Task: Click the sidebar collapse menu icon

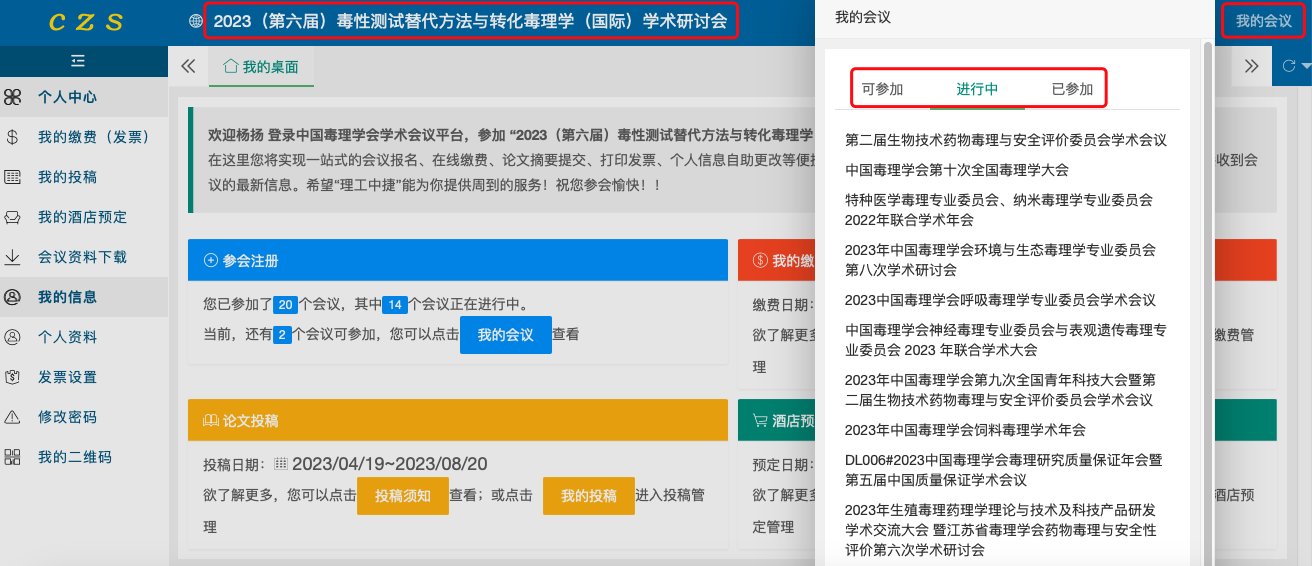Action: [x=78, y=61]
